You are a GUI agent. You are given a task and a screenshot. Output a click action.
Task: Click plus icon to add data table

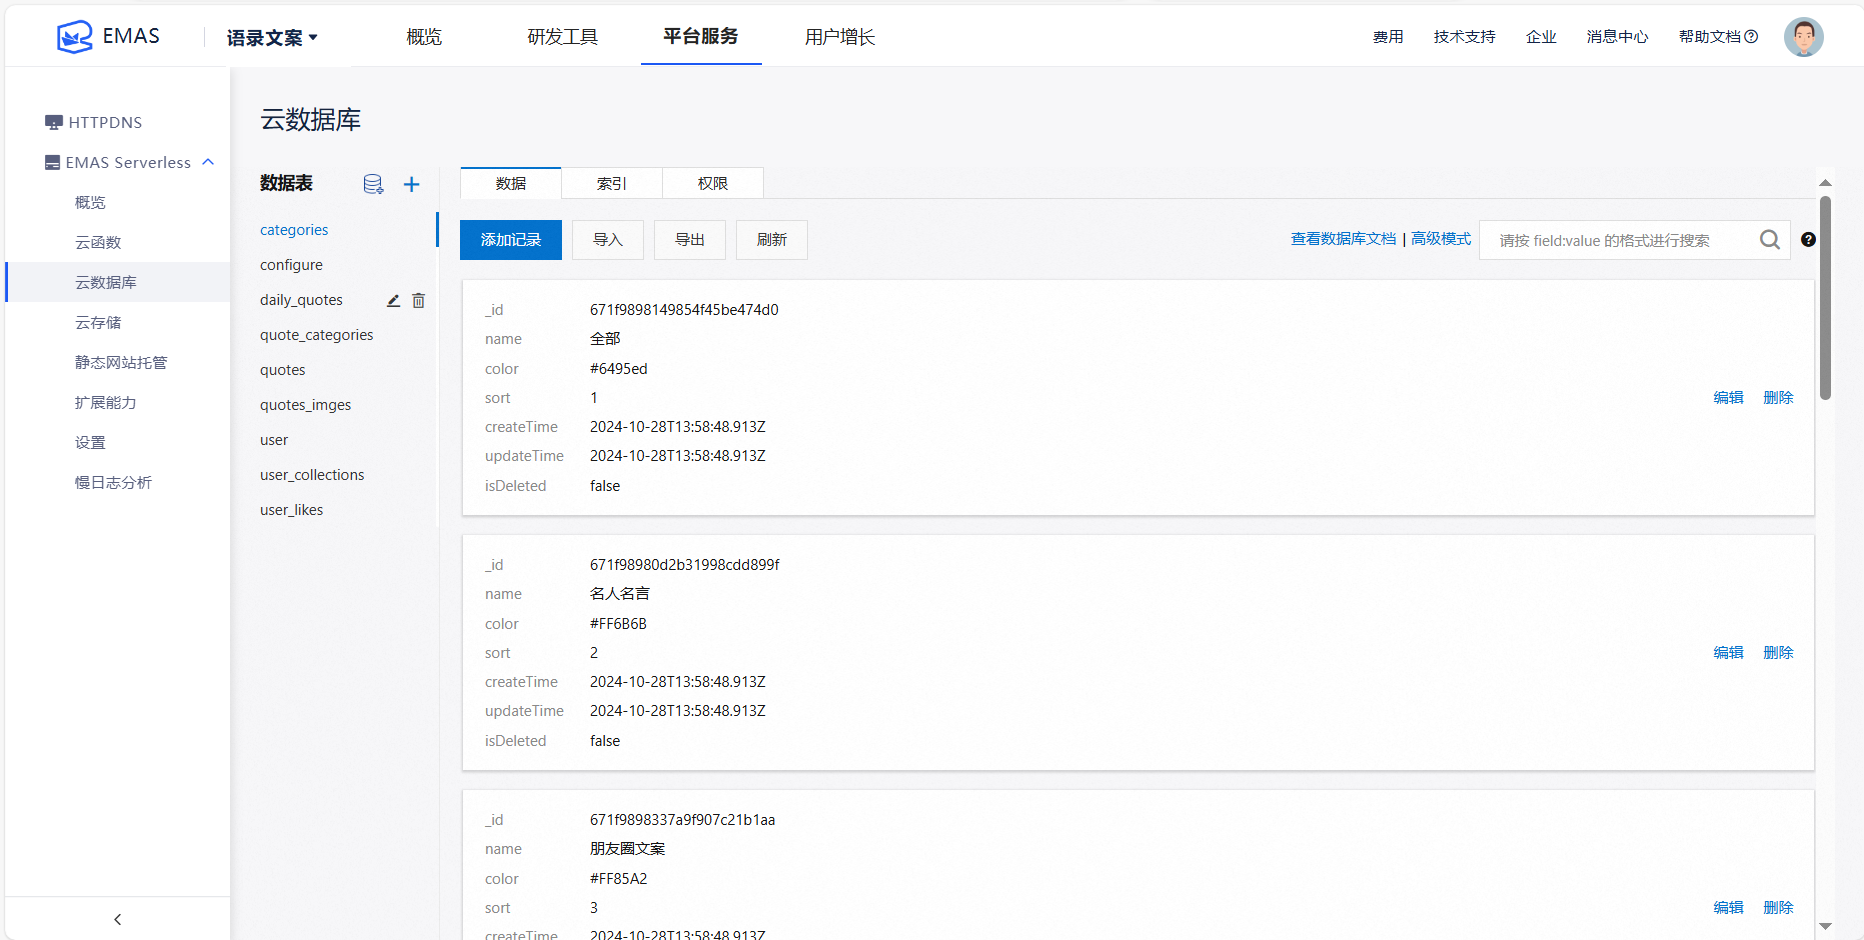[x=411, y=184]
